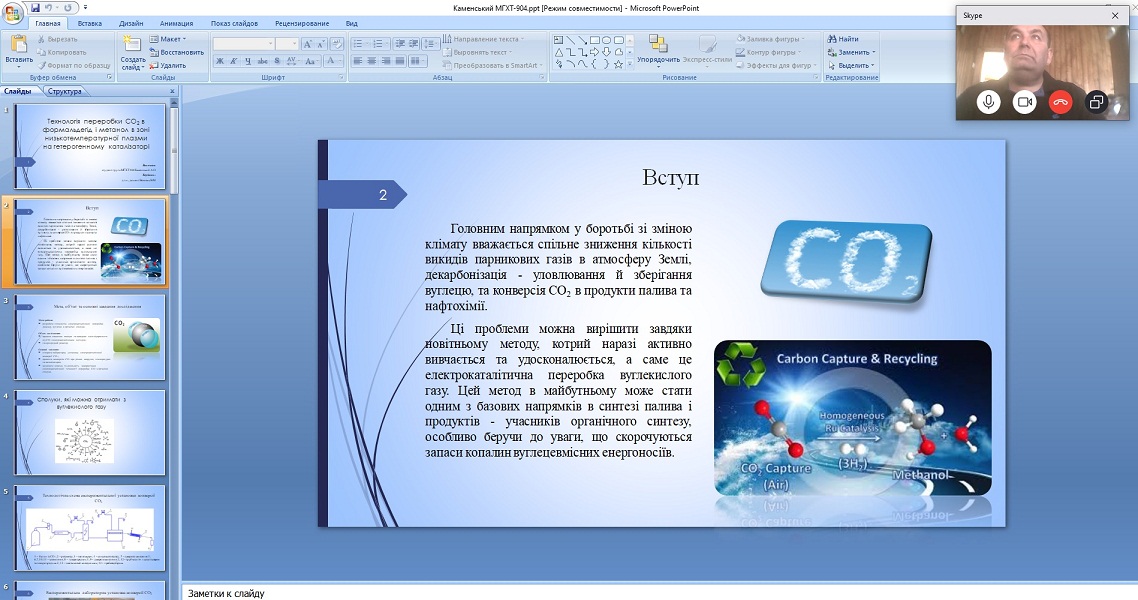The height and width of the screenshot is (600, 1138).
Task: Center the paragraph text
Action: (372, 61)
